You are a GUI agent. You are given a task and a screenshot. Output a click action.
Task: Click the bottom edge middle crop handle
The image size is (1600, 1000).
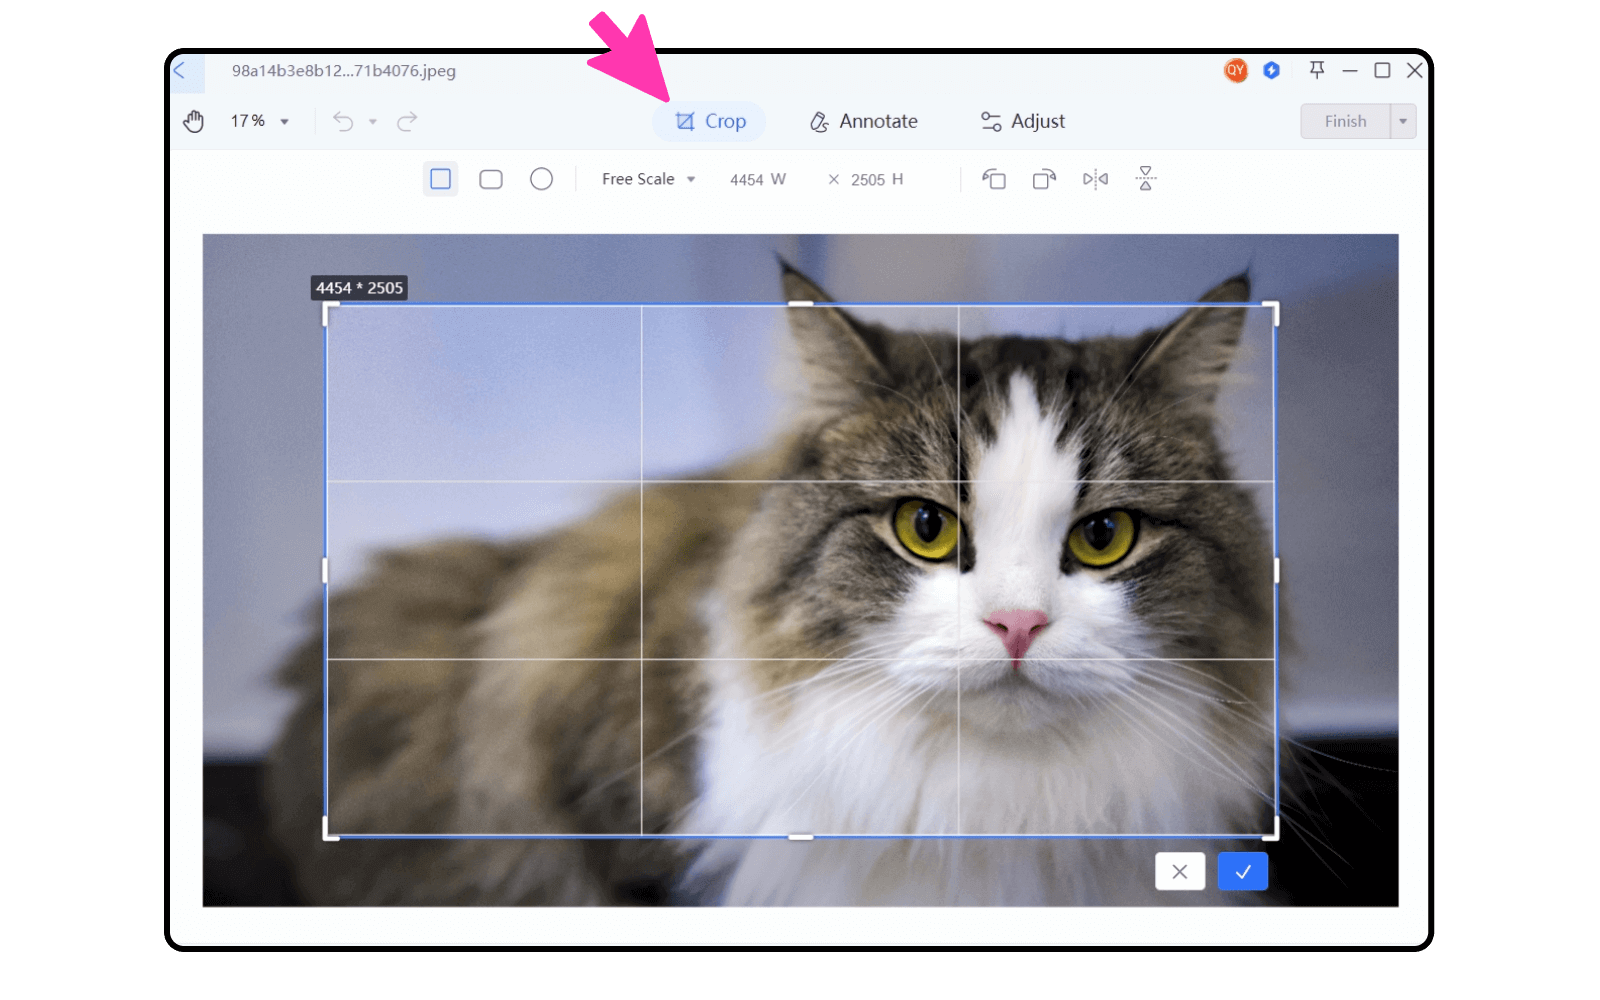pos(801,836)
